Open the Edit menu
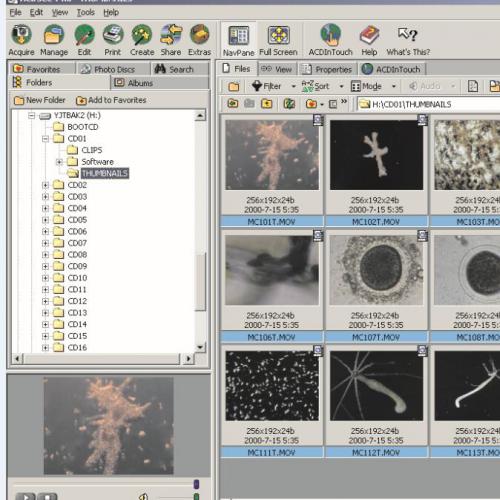The height and width of the screenshot is (500, 500). coord(36,13)
